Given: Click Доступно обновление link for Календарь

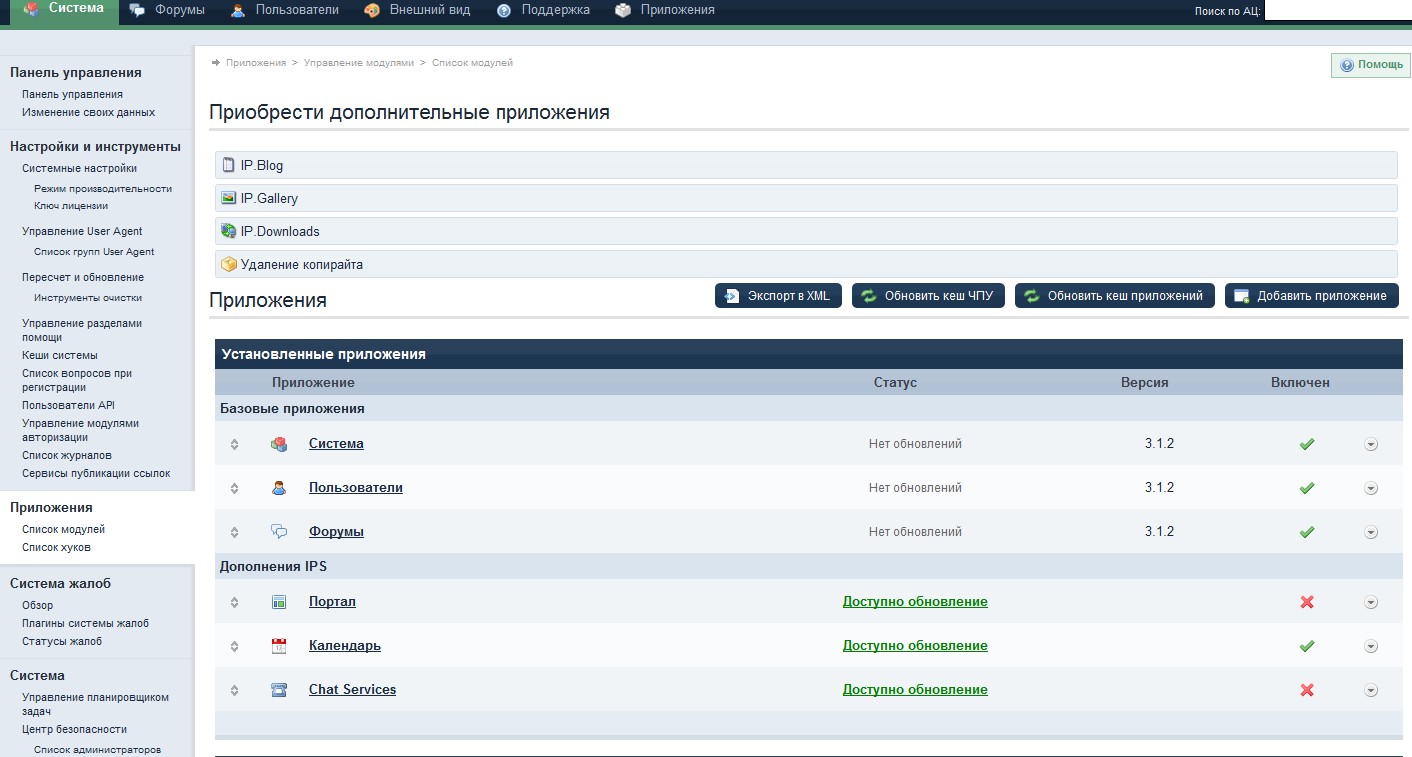Looking at the screenshot, I should click(x=915, y=646).
